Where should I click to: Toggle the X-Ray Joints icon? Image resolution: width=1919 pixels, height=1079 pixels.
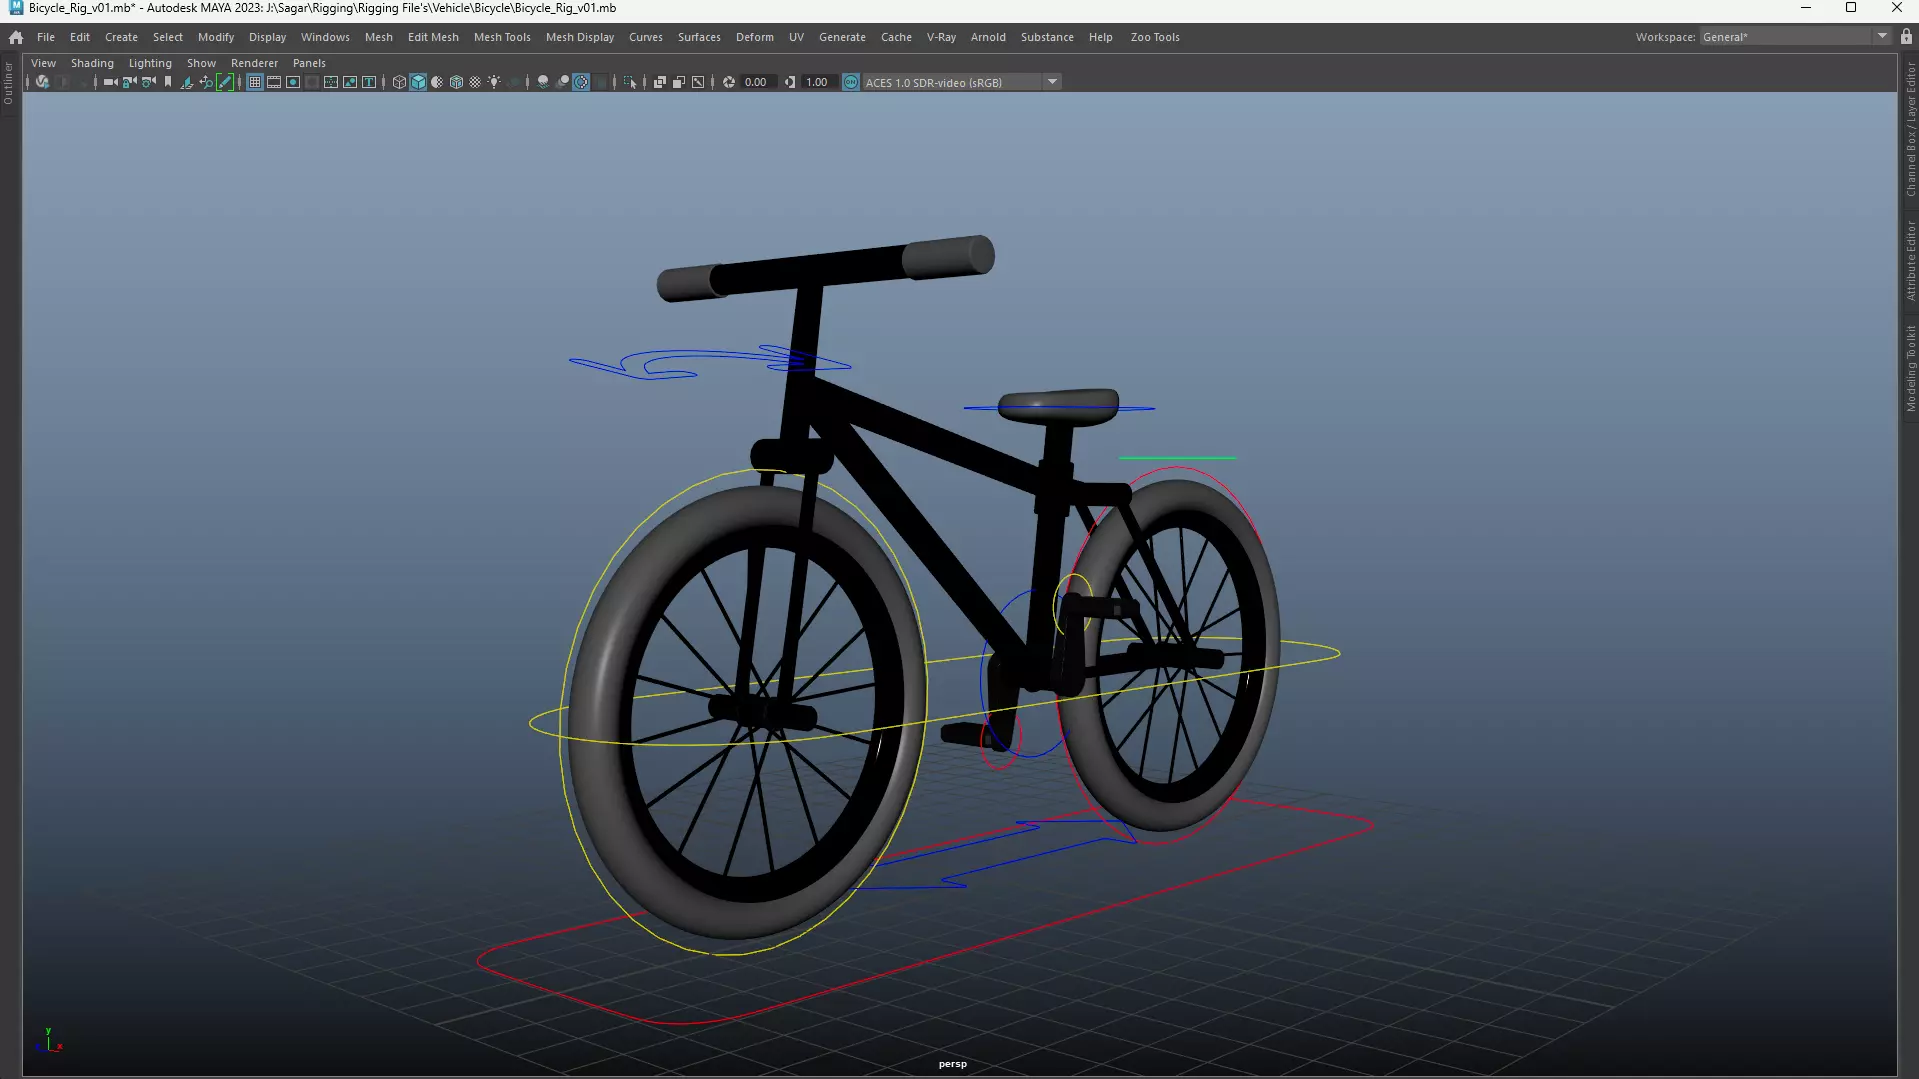tap(698, 82)
